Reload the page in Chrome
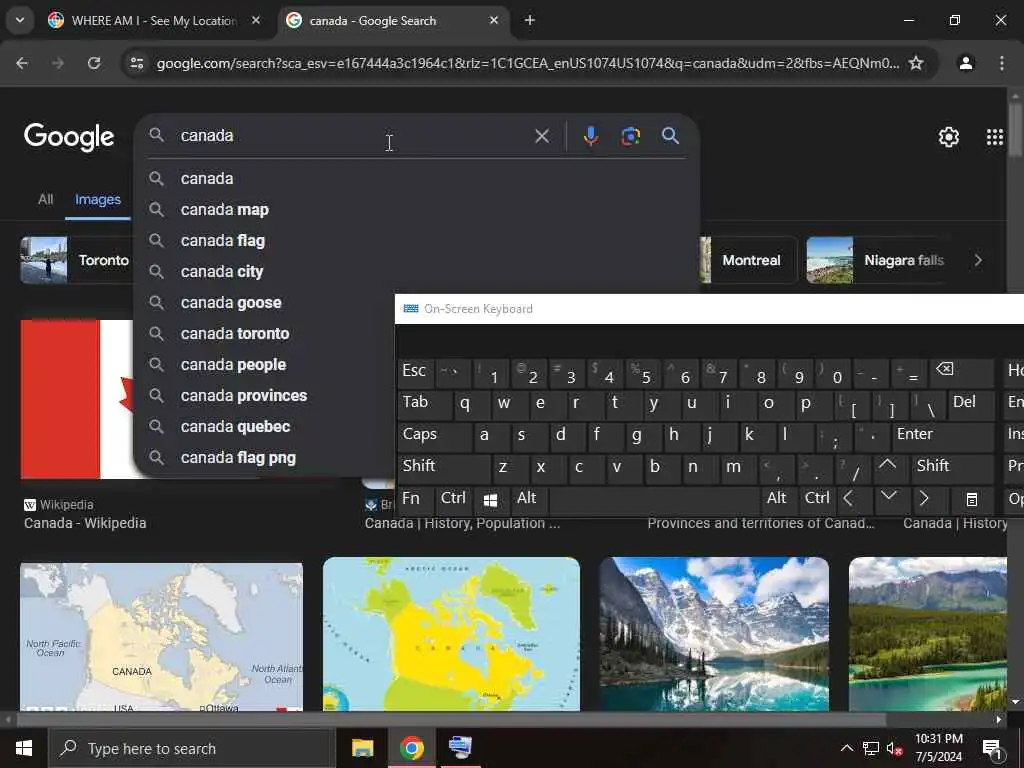 (94, 63)
